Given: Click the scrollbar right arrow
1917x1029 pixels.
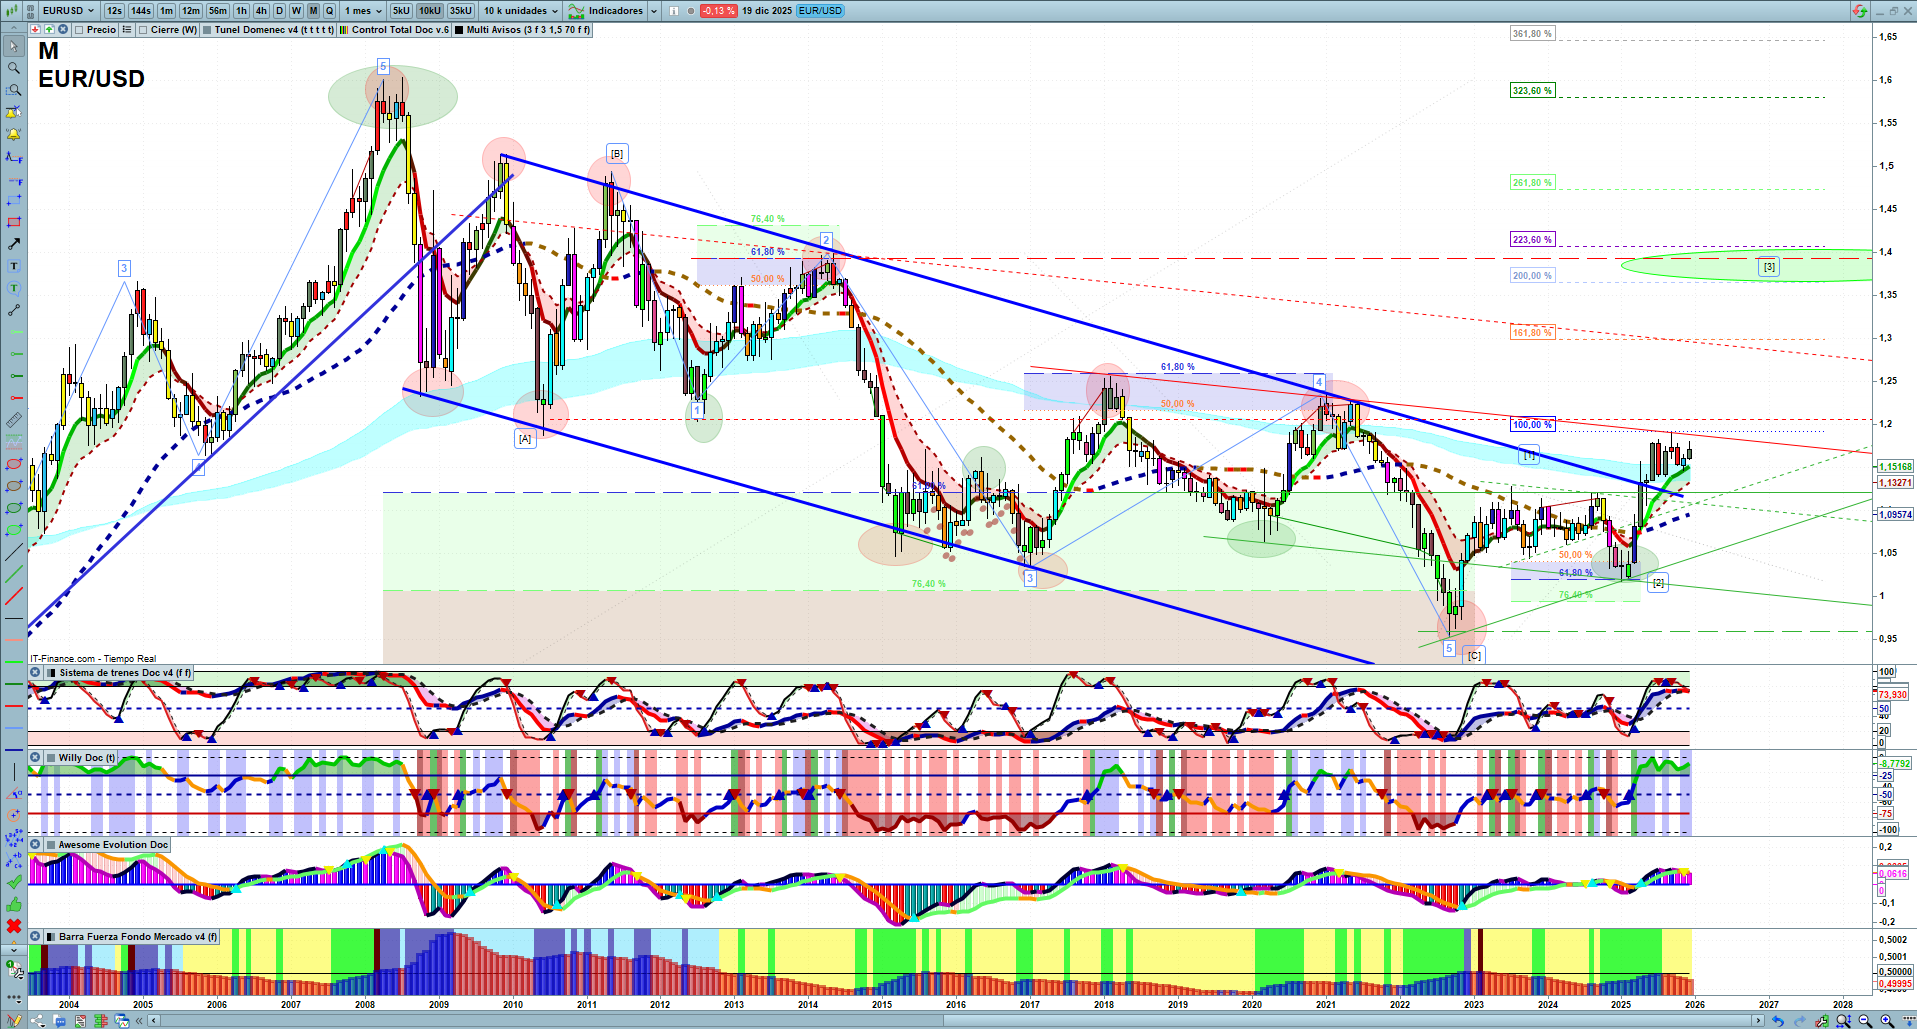Looking at the screenshot, I should pyautogui.click(x=1759, y=1021).
